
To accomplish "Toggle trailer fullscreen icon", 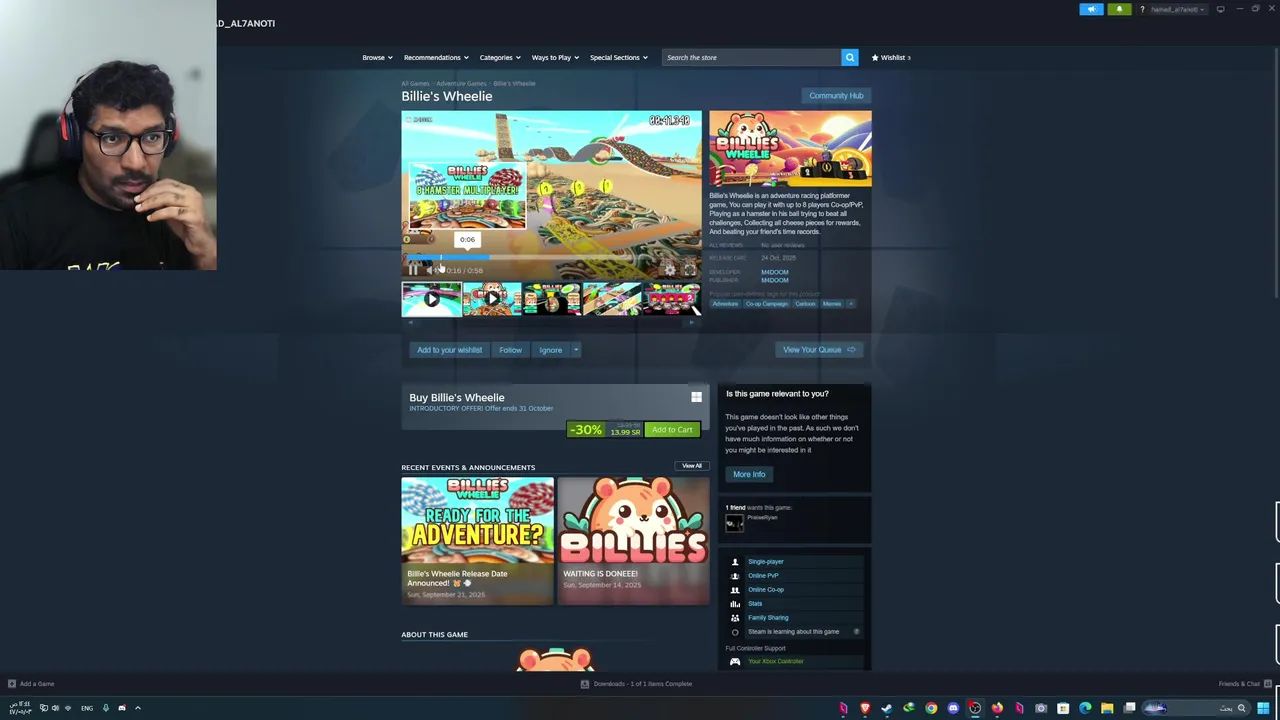I will click(x=689, y=270).
